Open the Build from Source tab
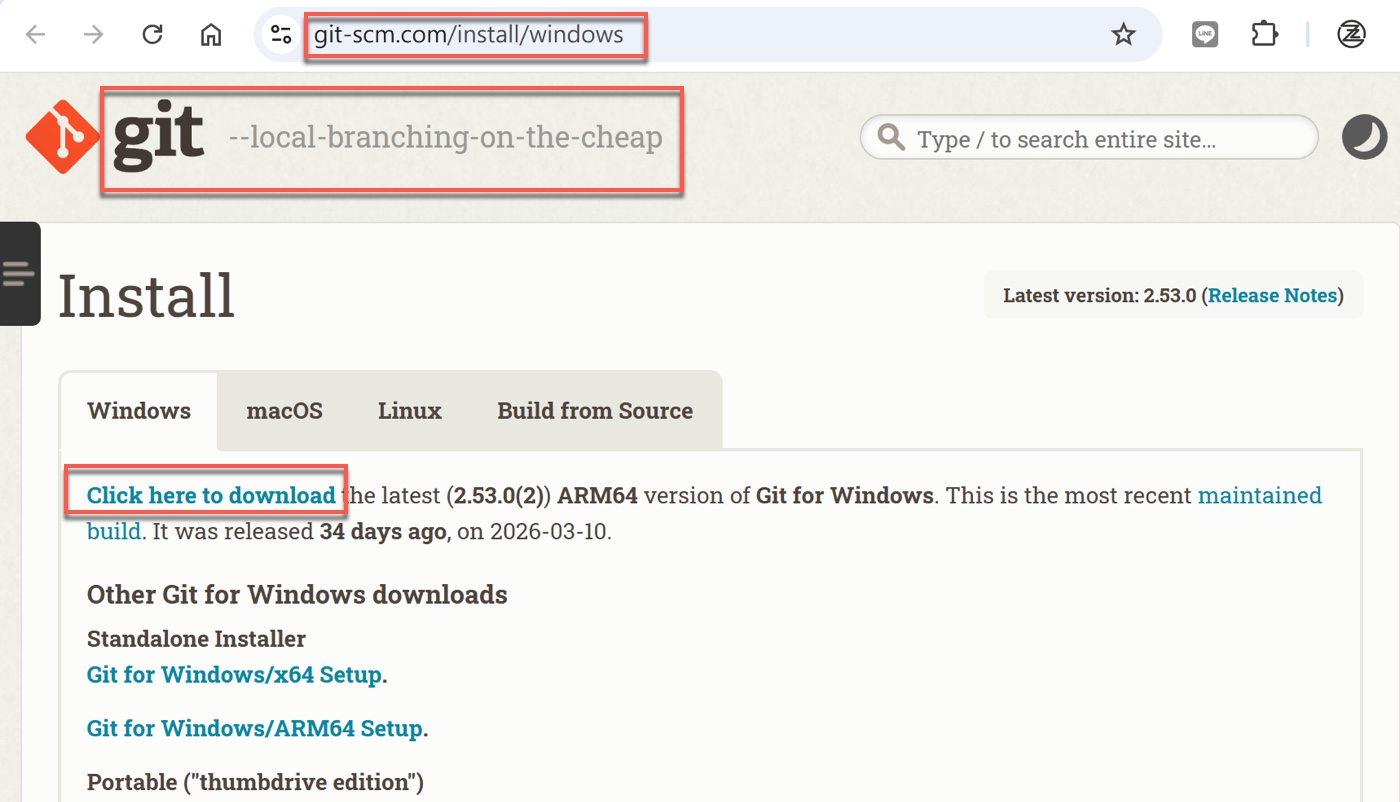 (x=594, y=411)
